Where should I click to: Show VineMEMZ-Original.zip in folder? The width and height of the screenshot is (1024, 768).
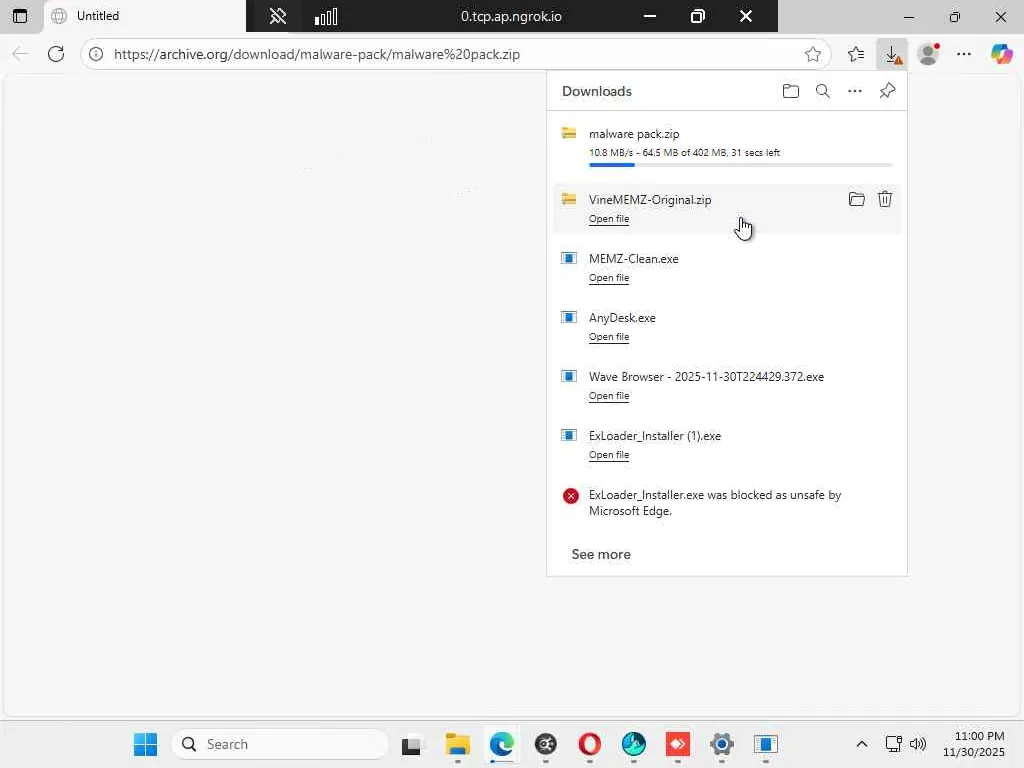(x=857, y=199)
